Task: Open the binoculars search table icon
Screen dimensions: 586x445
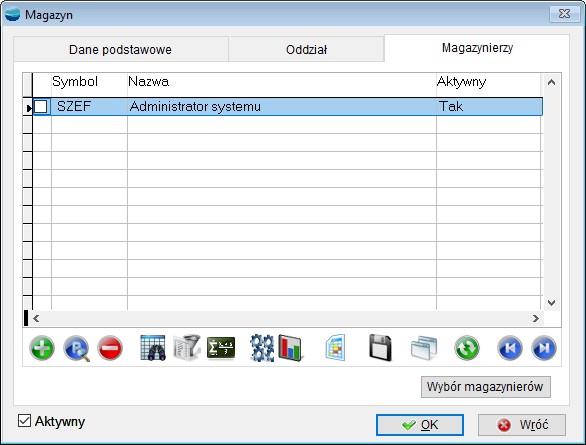Action: (x=153, y=348)
